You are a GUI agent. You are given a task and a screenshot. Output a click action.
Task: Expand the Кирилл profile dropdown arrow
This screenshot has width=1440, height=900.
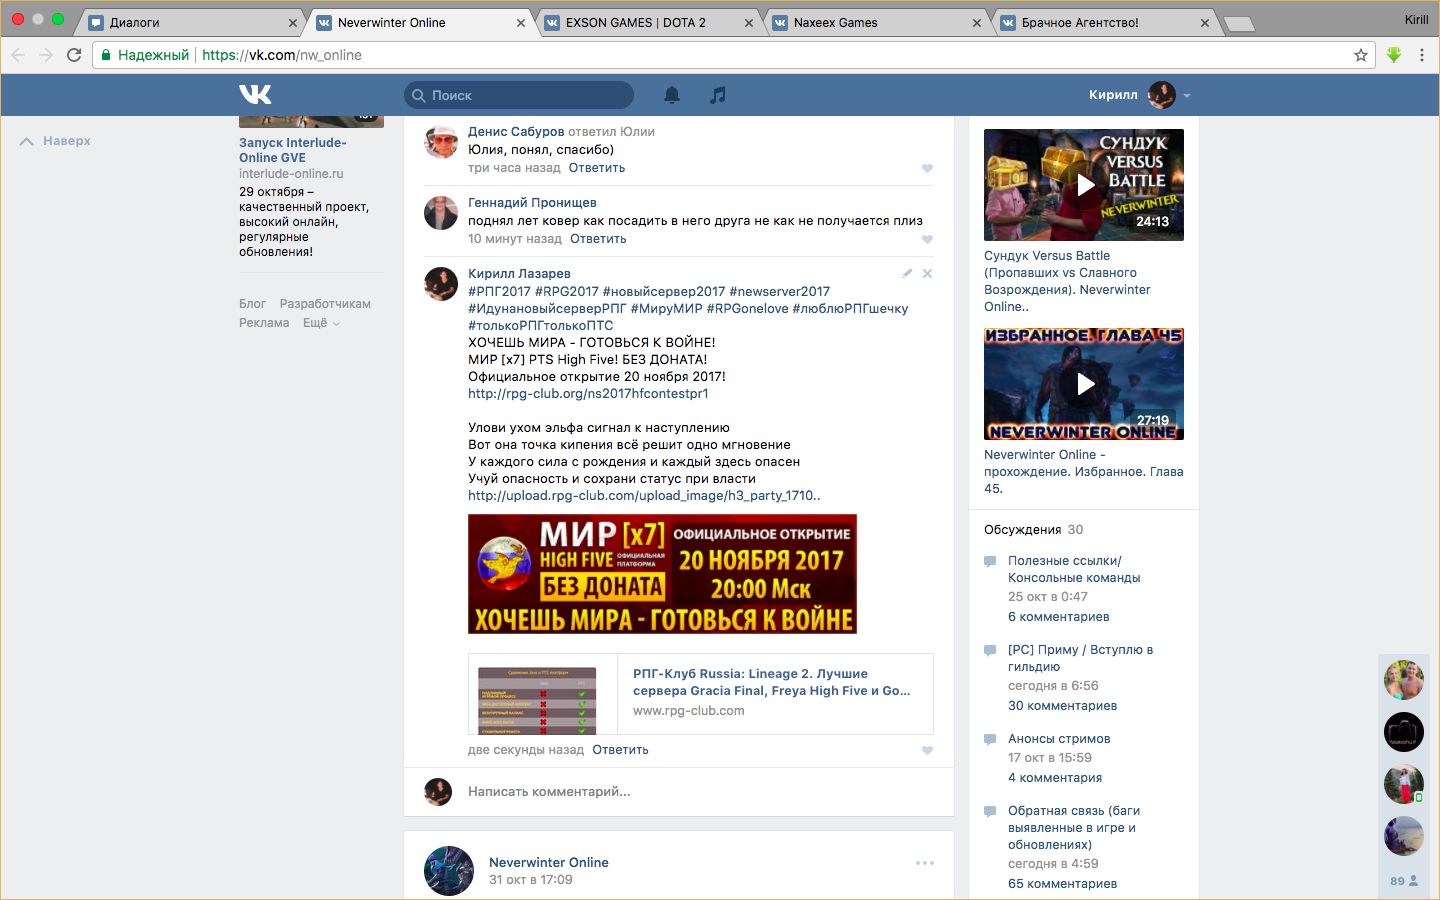click(x=1187, y=96)
